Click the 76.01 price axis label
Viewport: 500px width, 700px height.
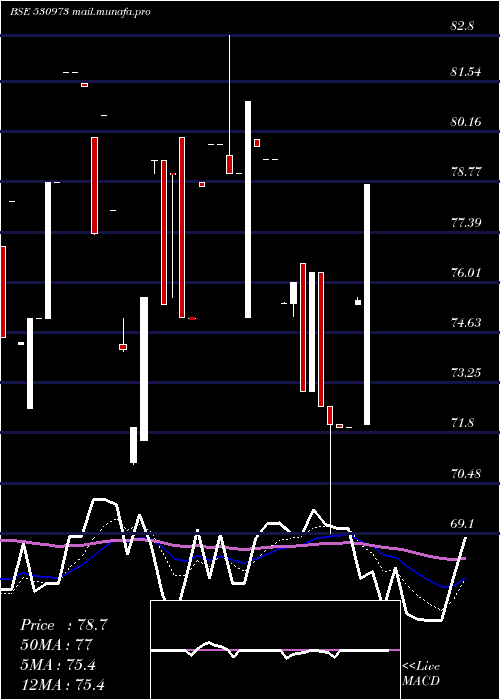tap(466, 273)
